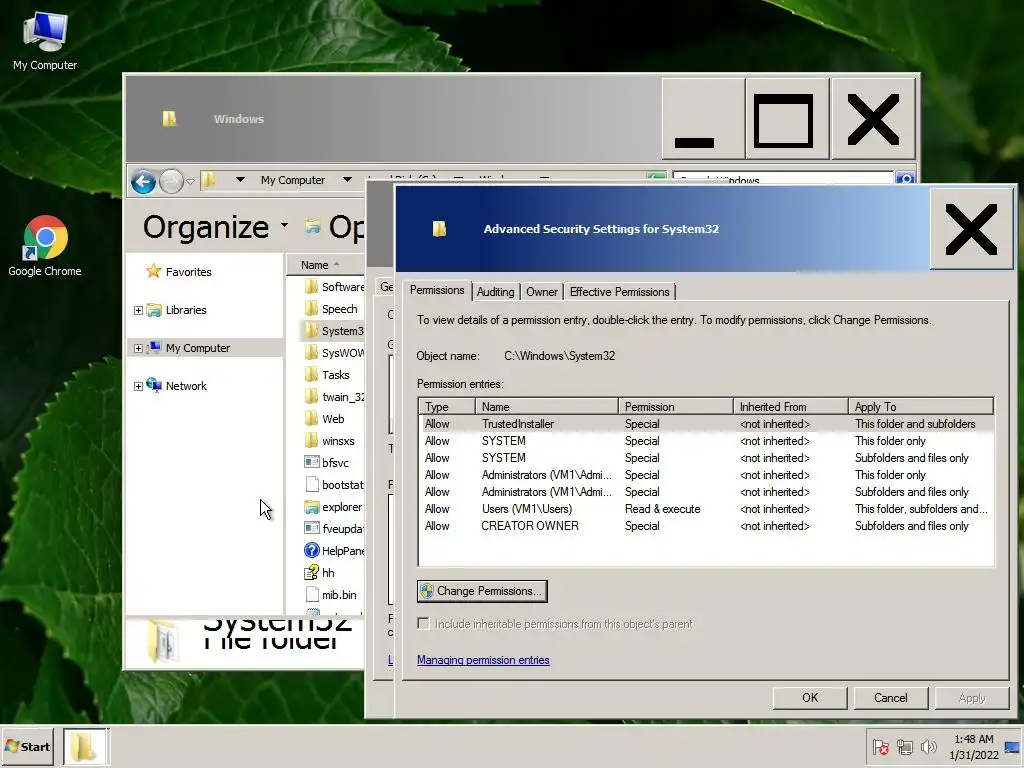Select CREATOR OWNER permission entry
This screenshot has height=768, width=1024.
pyautogui.click(x=706, y=526)
